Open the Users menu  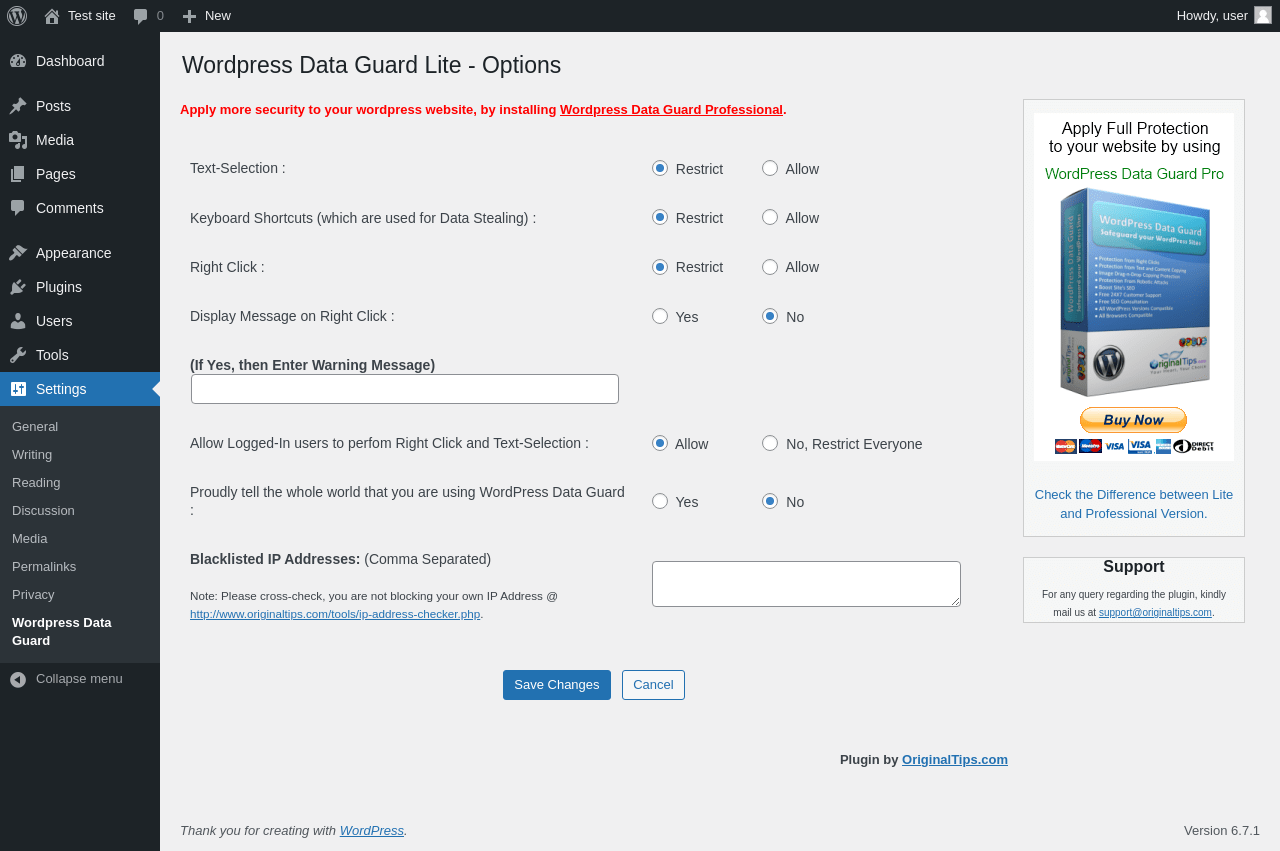[x=80, y=321]
